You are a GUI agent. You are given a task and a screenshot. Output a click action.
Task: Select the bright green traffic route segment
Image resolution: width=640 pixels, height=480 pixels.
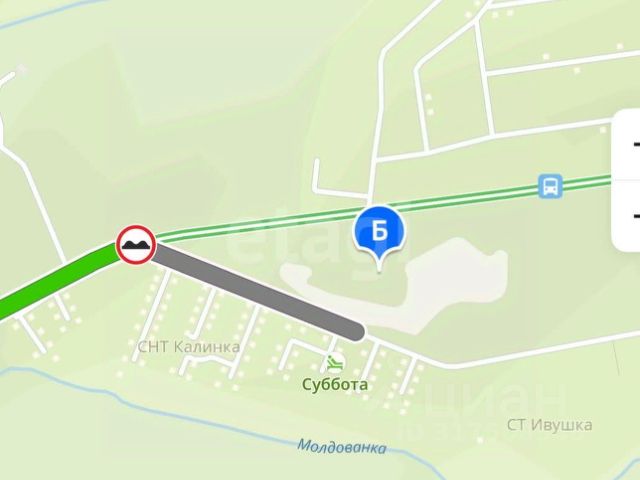click(x=57, y=282)
